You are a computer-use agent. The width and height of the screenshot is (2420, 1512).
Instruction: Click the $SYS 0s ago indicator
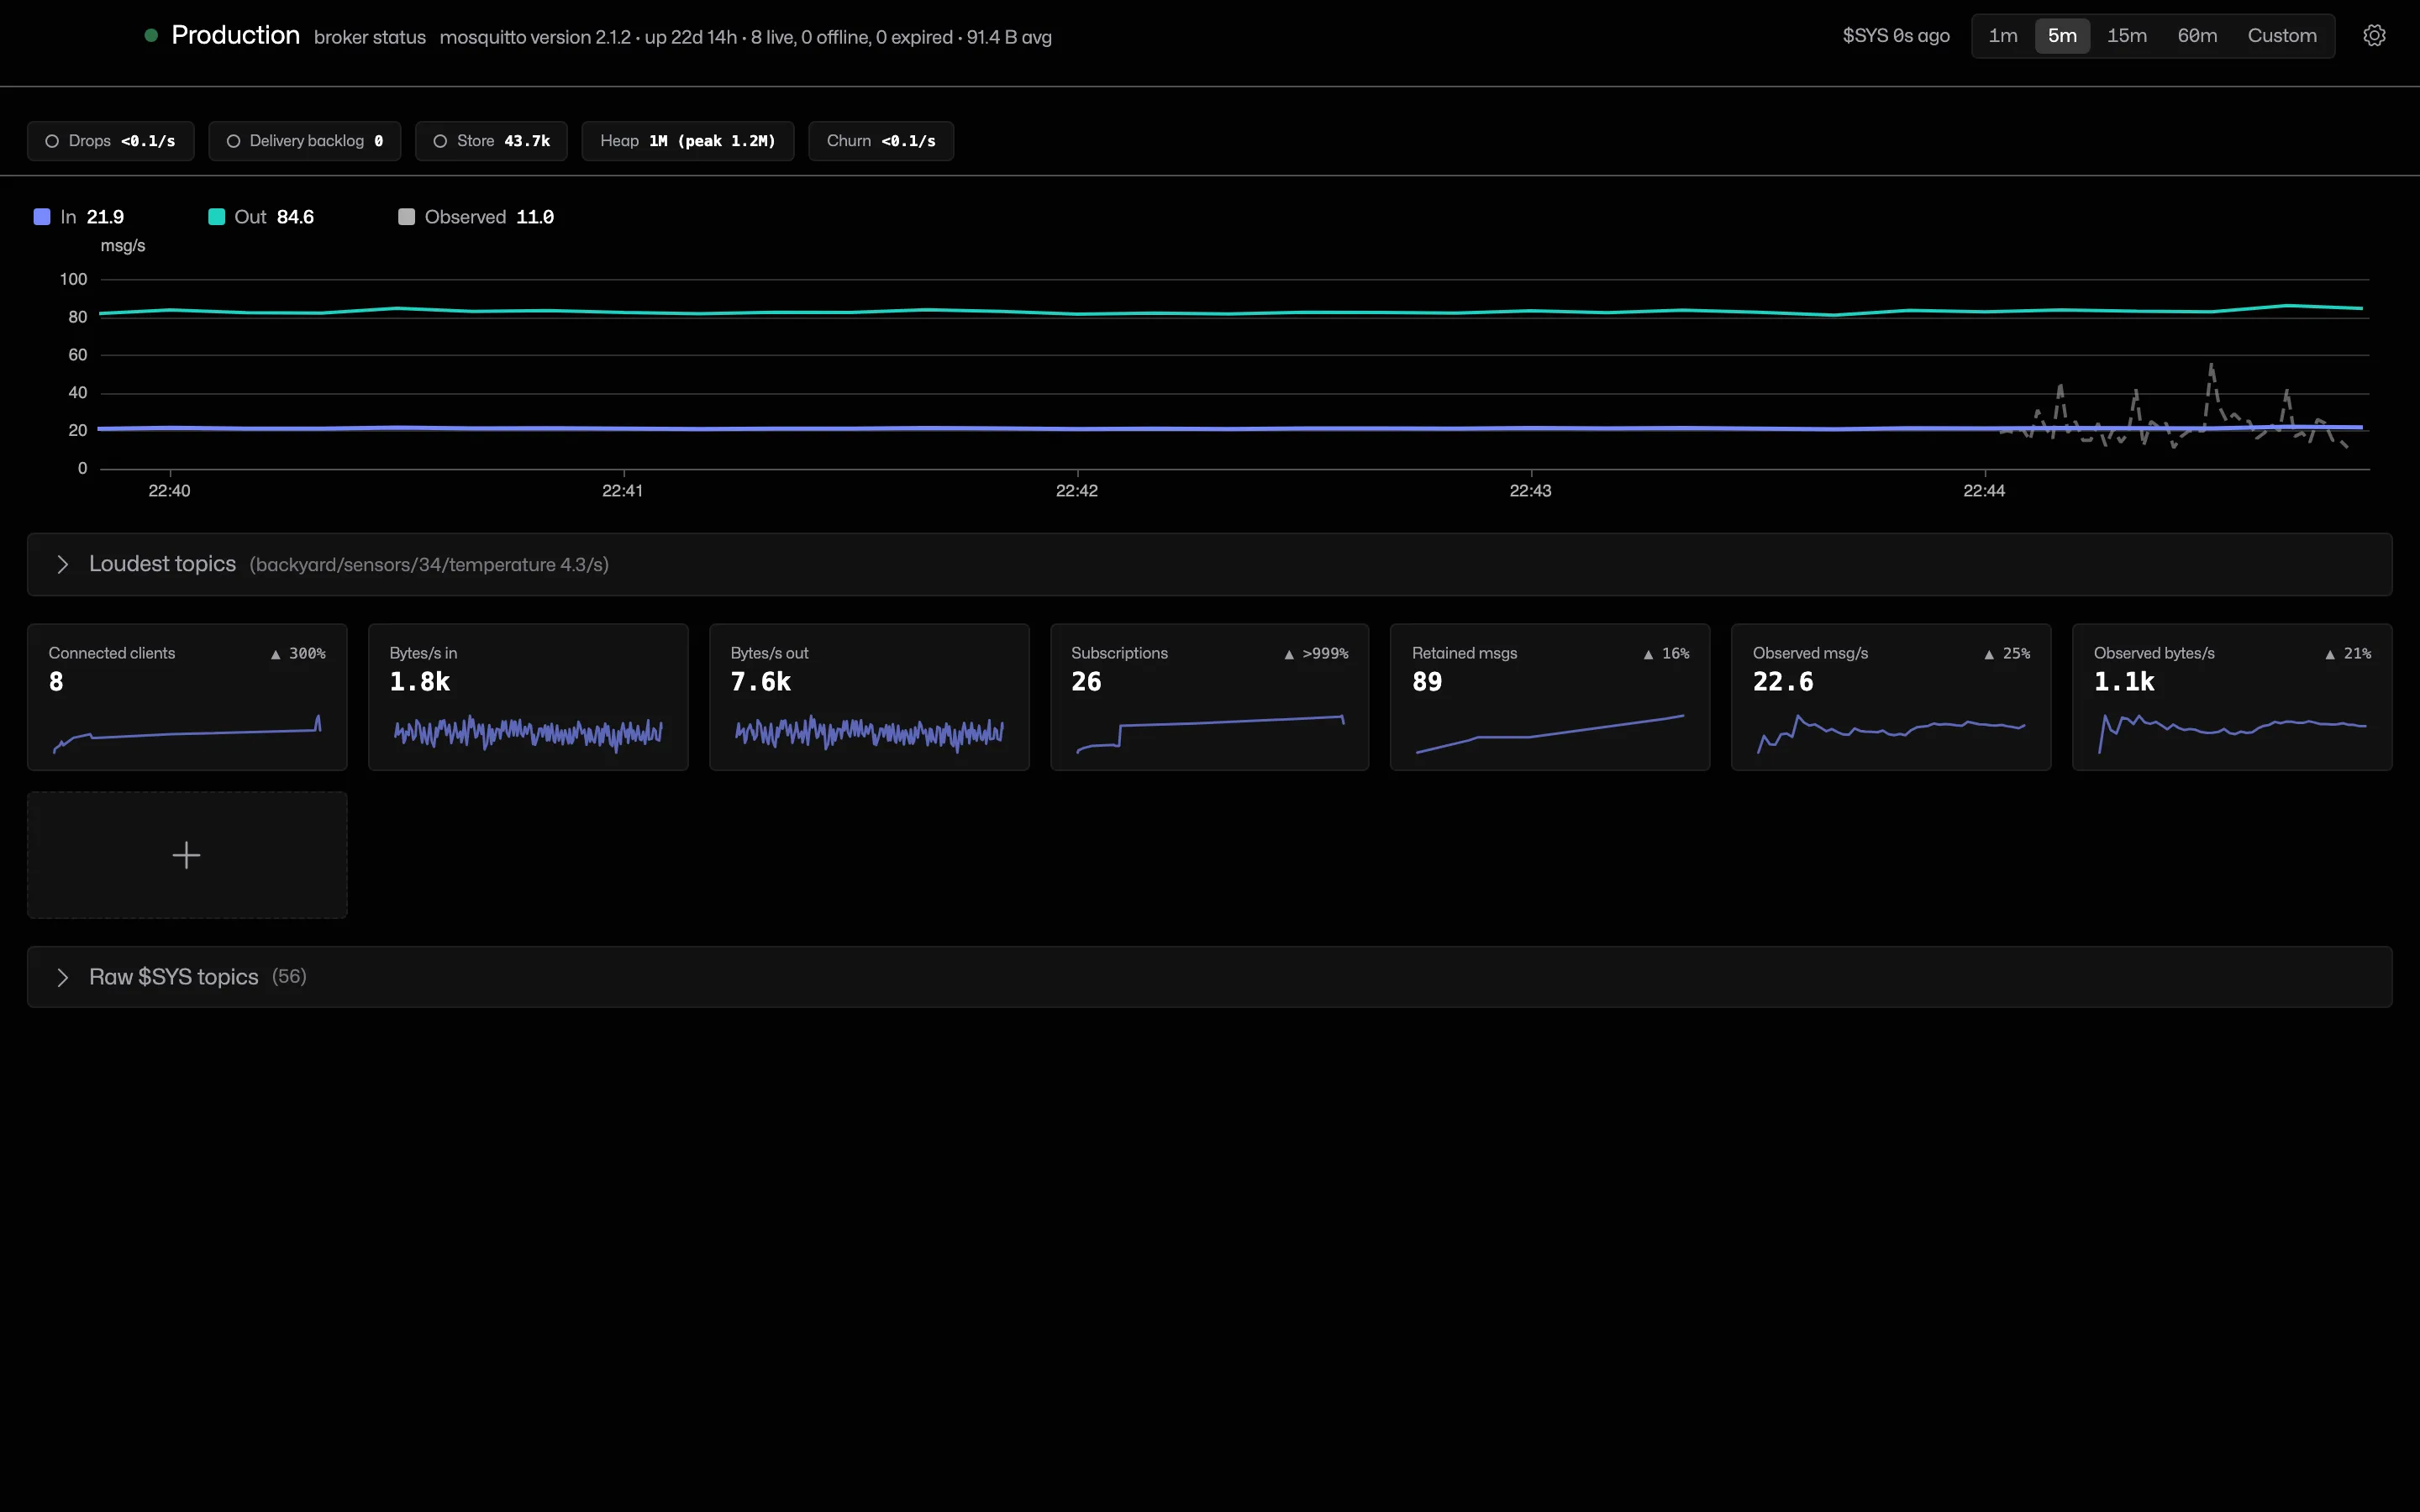[1896, 36]
